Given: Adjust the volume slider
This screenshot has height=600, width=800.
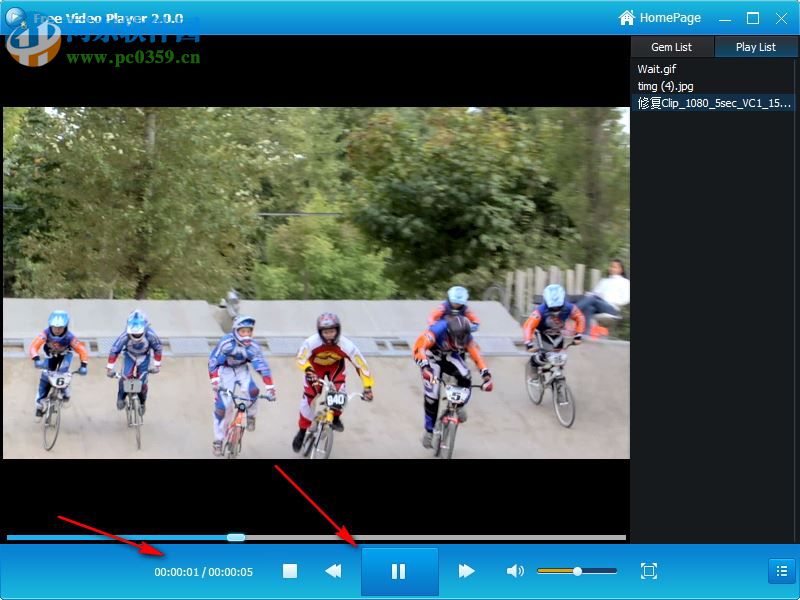Looking at the screenshot, I should click(577, 570).
